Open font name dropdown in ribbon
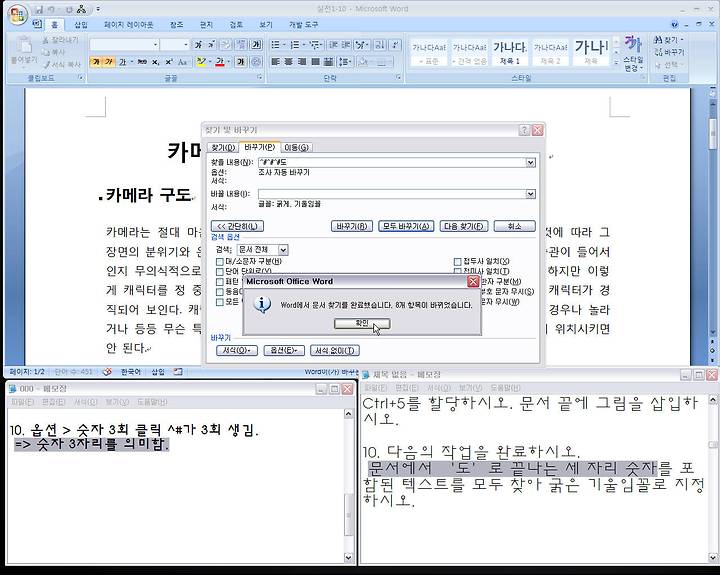 [156, 45]
